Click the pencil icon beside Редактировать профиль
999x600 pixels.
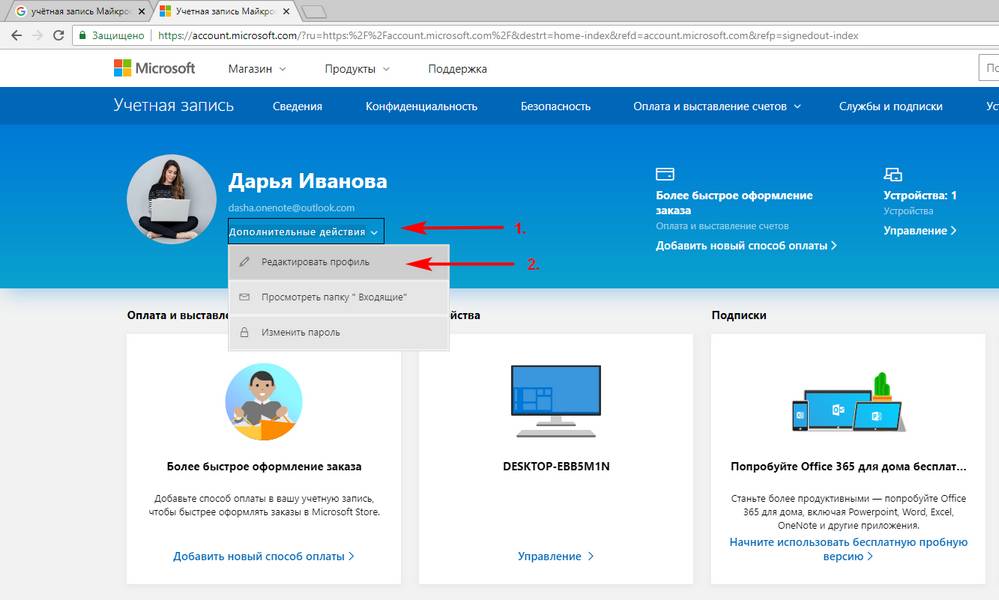pyautogui.click(x=244, y=262)
